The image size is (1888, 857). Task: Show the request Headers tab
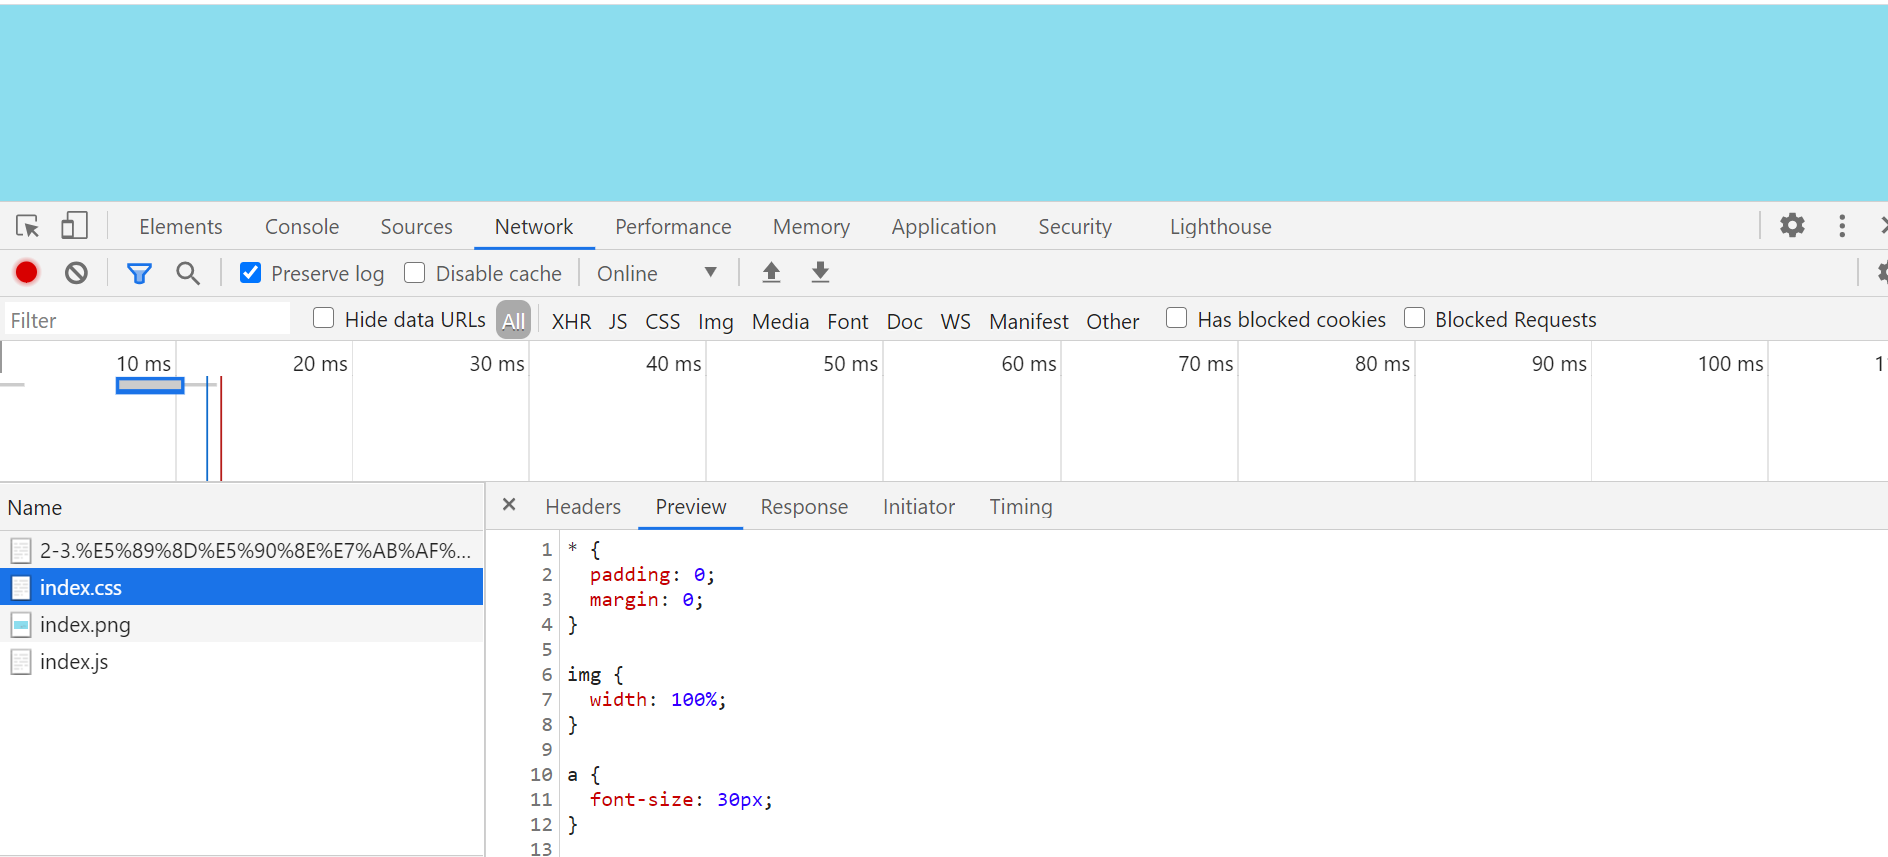583,507
